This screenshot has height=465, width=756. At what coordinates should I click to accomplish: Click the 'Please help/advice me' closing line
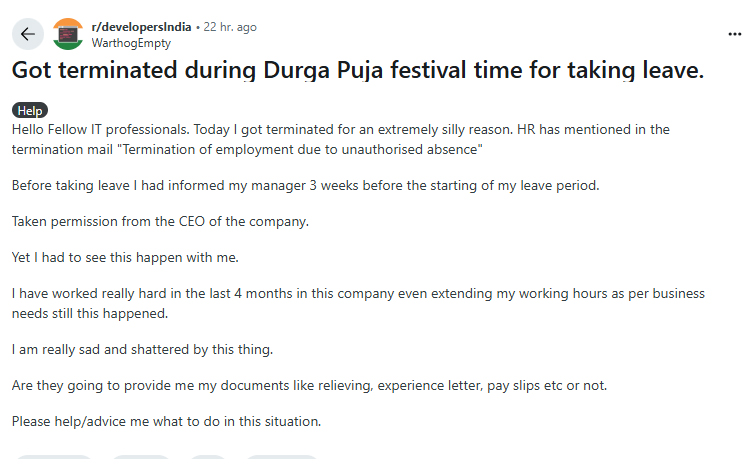(166, 421)
